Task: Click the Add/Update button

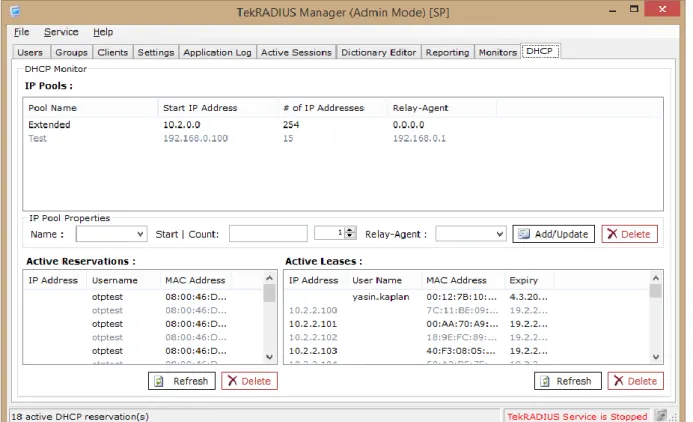Action: pos(553,234)
